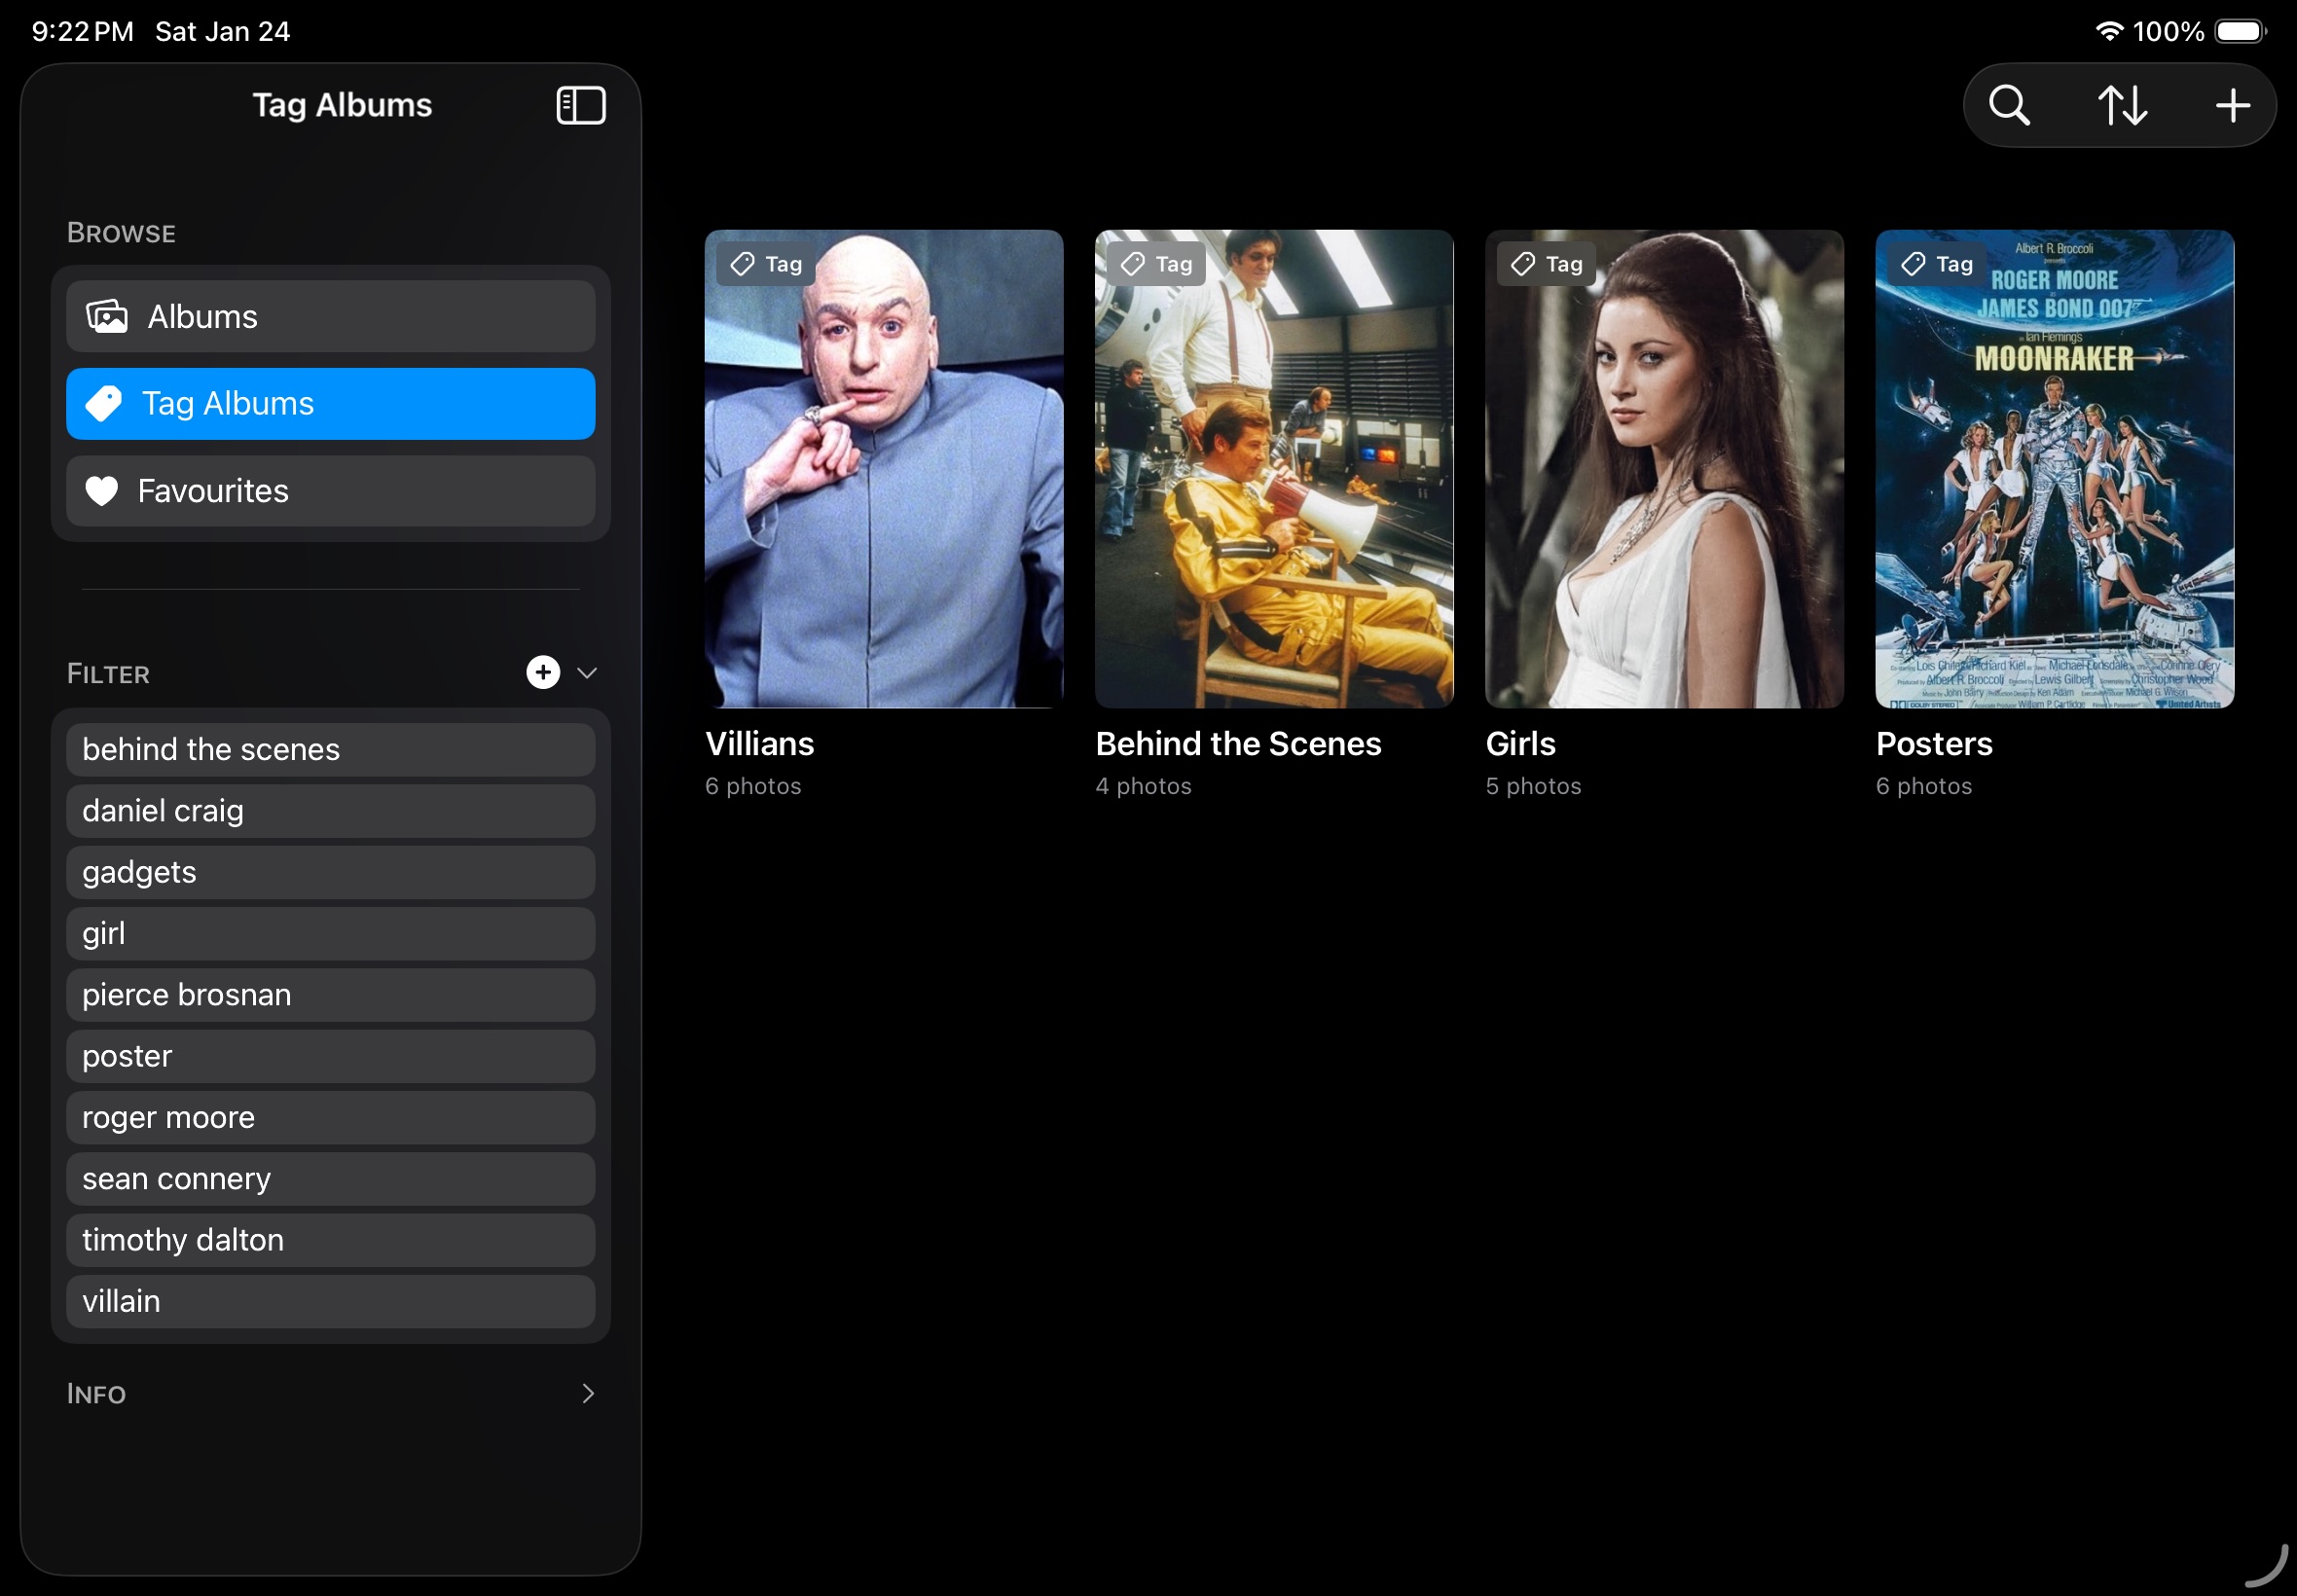
Task: Click Tag badge on Villians album
Action: pos(766,264)
